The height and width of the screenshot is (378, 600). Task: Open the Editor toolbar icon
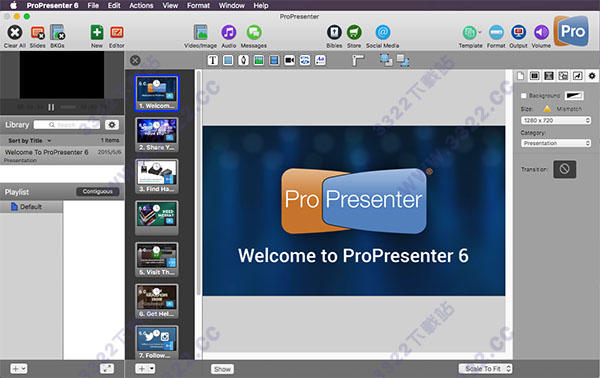[x=117, y=33]
